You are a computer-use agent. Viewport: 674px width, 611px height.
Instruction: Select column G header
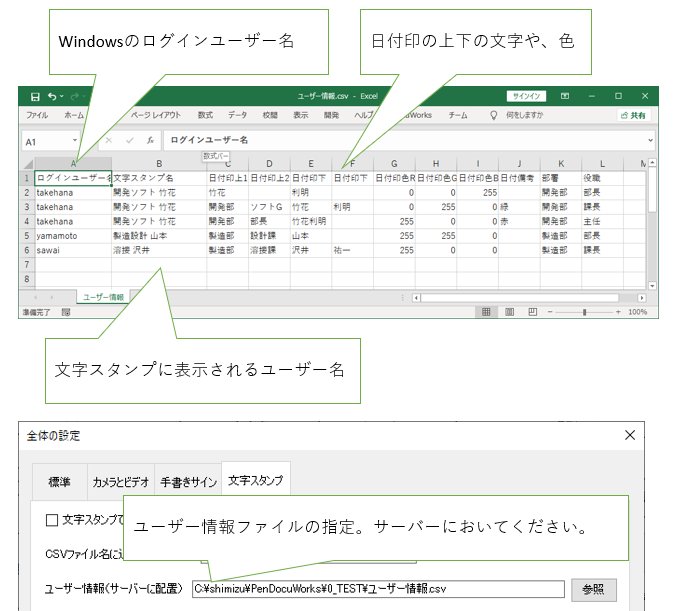point(394,164)
